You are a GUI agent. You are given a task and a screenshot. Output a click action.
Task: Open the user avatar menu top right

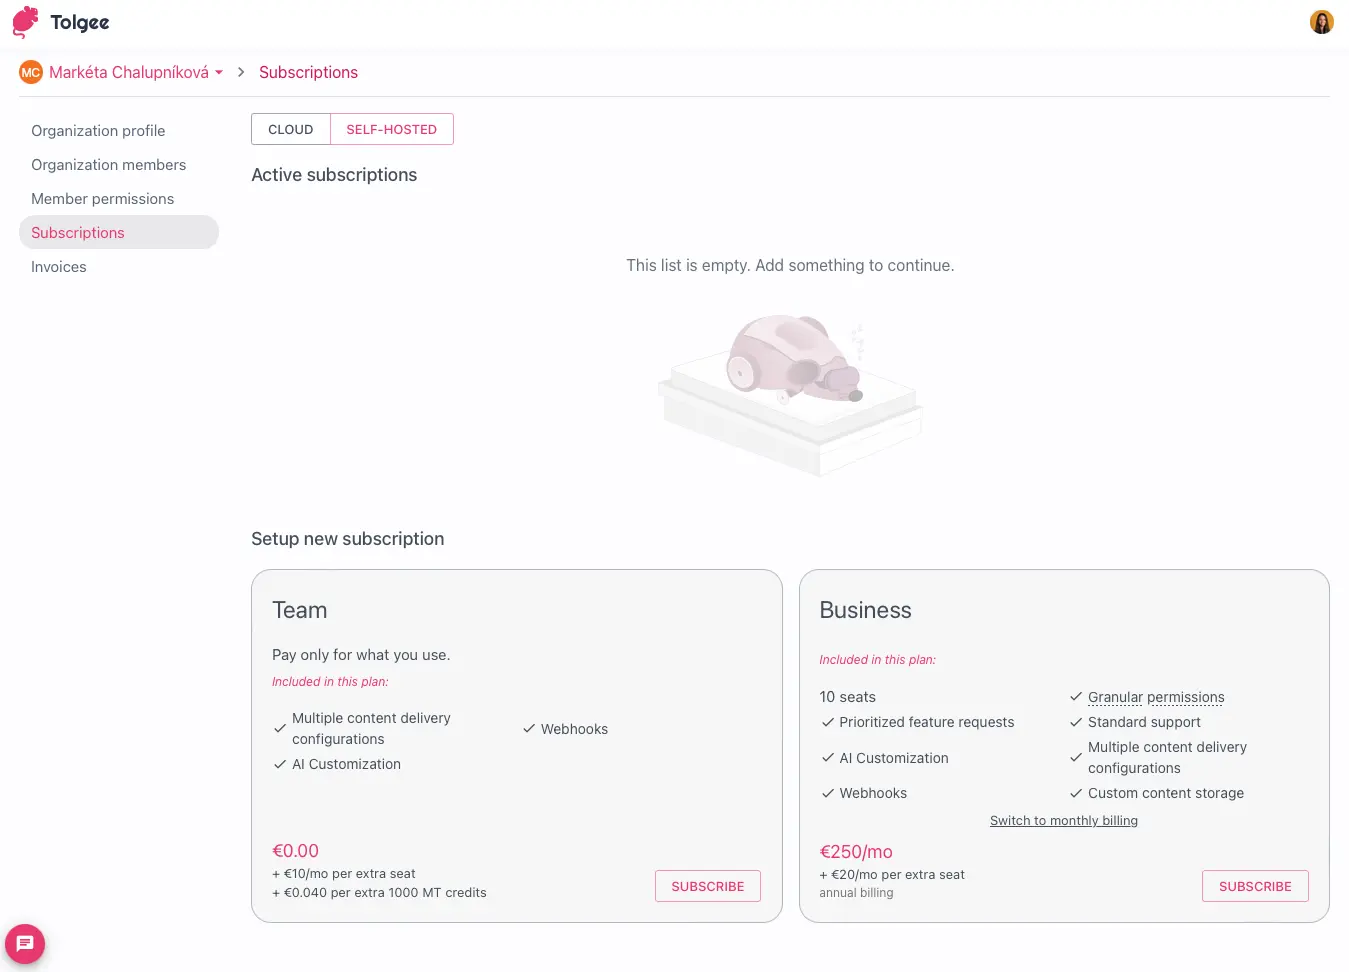click(x=1321, y=21)
